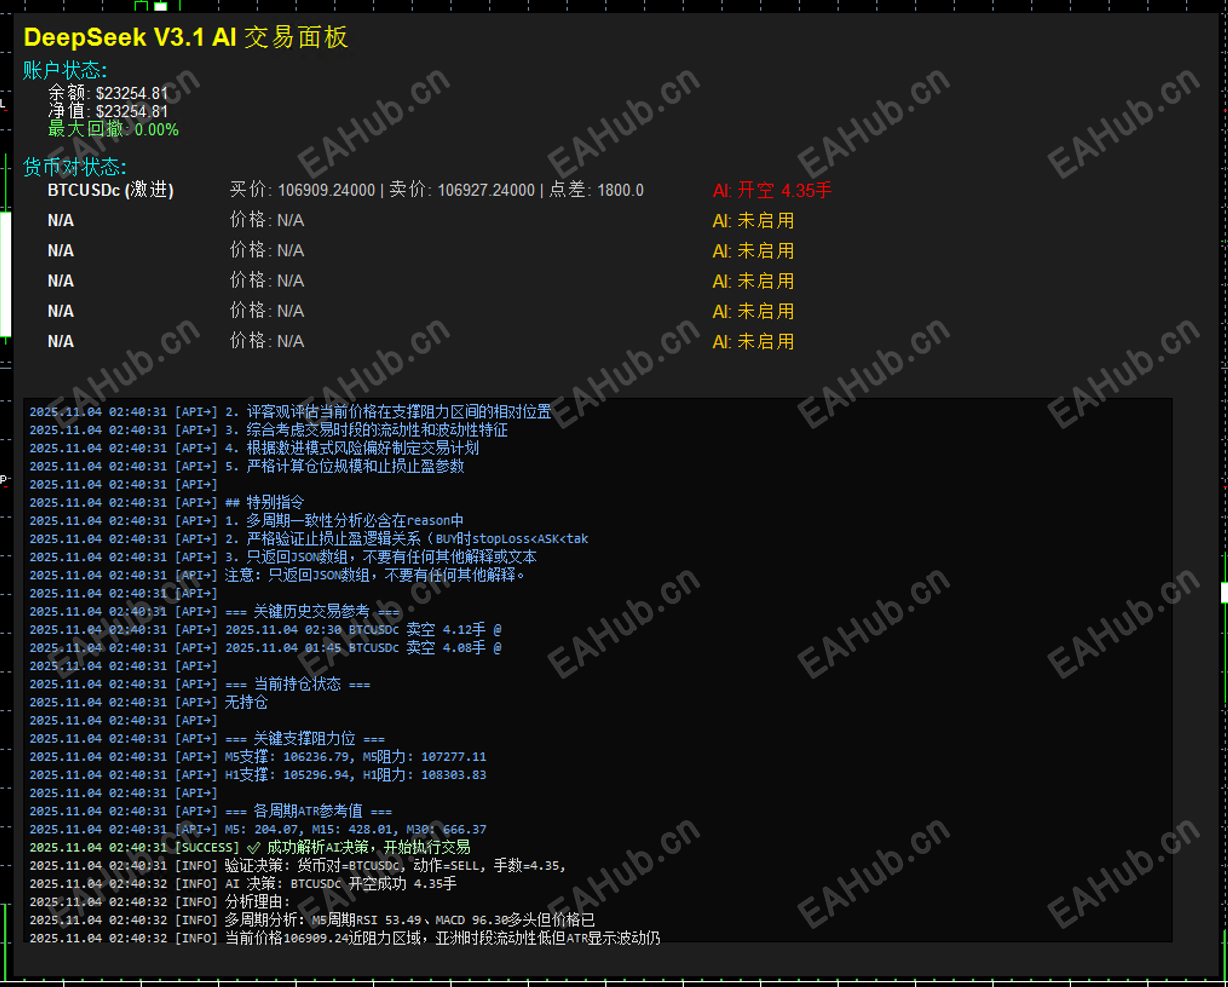
Task: Click the 卖价 106927.24000 value
Action: [462, 190]
